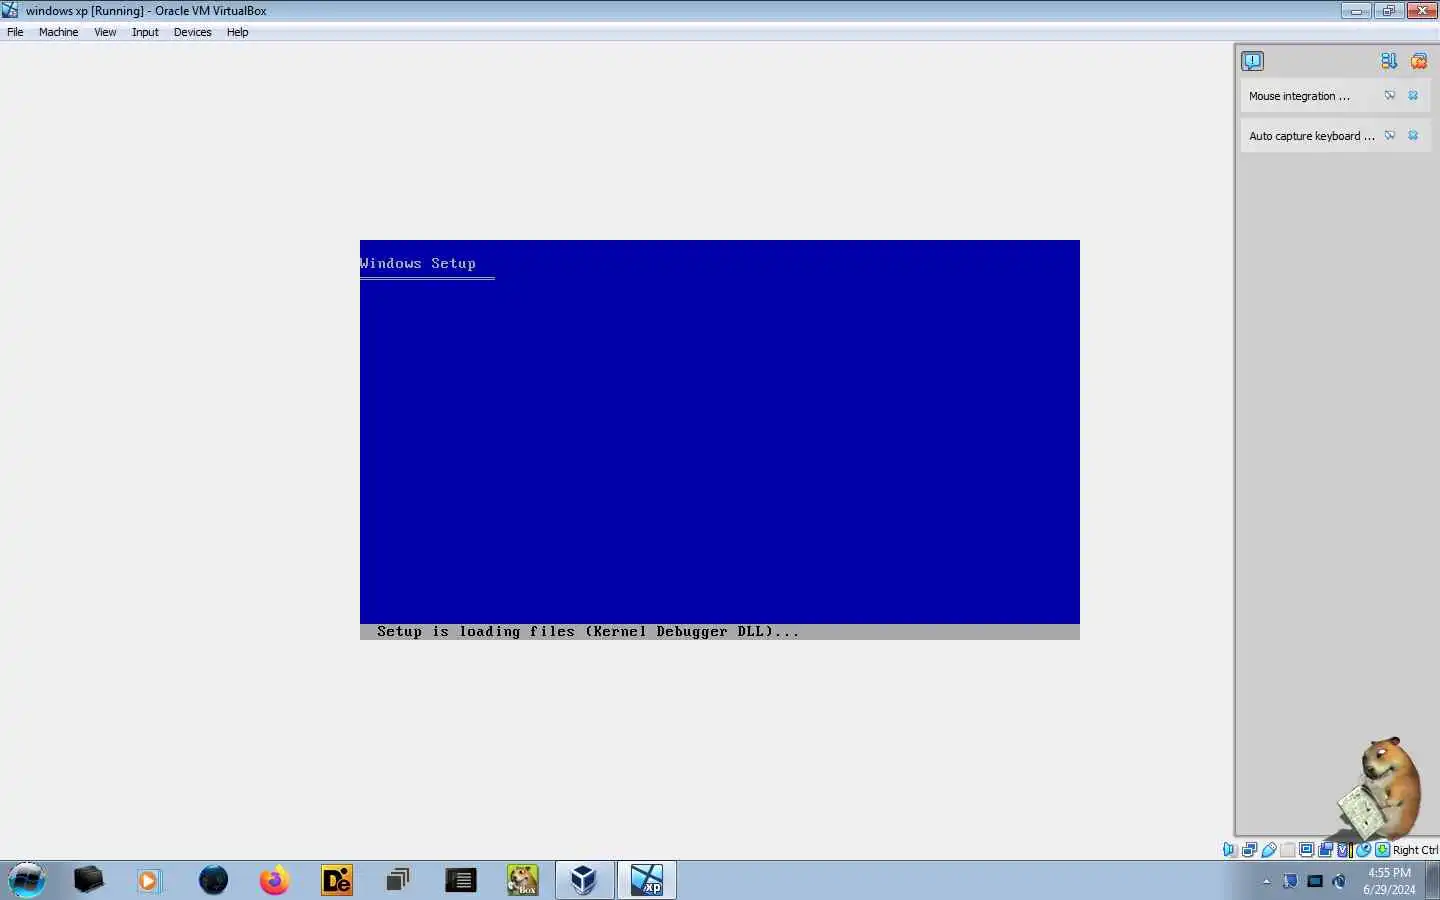The width and height of the screenshot is (1440, 900).
Task: Click the Show Desktop strip
Action: pyautogui.click(x=1433, y=880)
